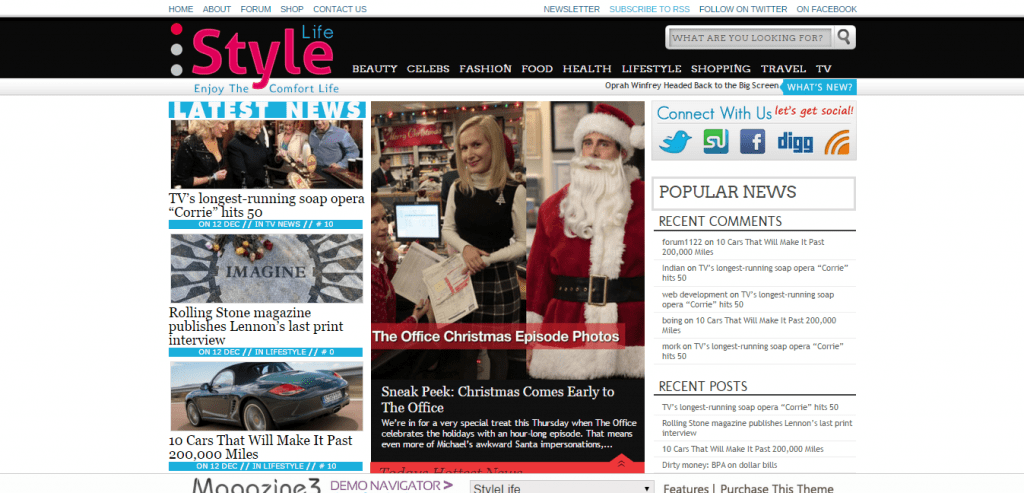Image resolution: width=1024 pixels, height=493 pixels.
Task: Click the Magazine3 logo
Action: pos(258,485)
